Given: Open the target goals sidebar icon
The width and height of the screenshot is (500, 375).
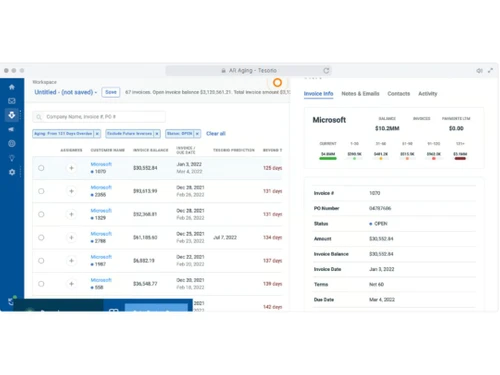Looking at the screenshot, I should tap(12, 144).
